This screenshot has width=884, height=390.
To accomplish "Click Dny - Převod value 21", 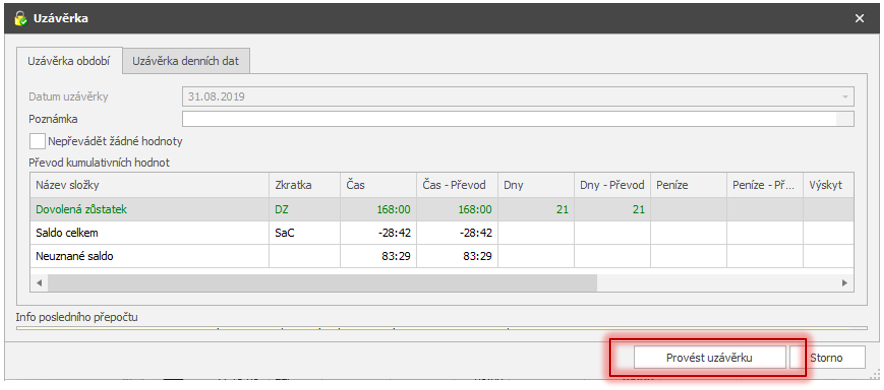I will click(x=612, y=209).
